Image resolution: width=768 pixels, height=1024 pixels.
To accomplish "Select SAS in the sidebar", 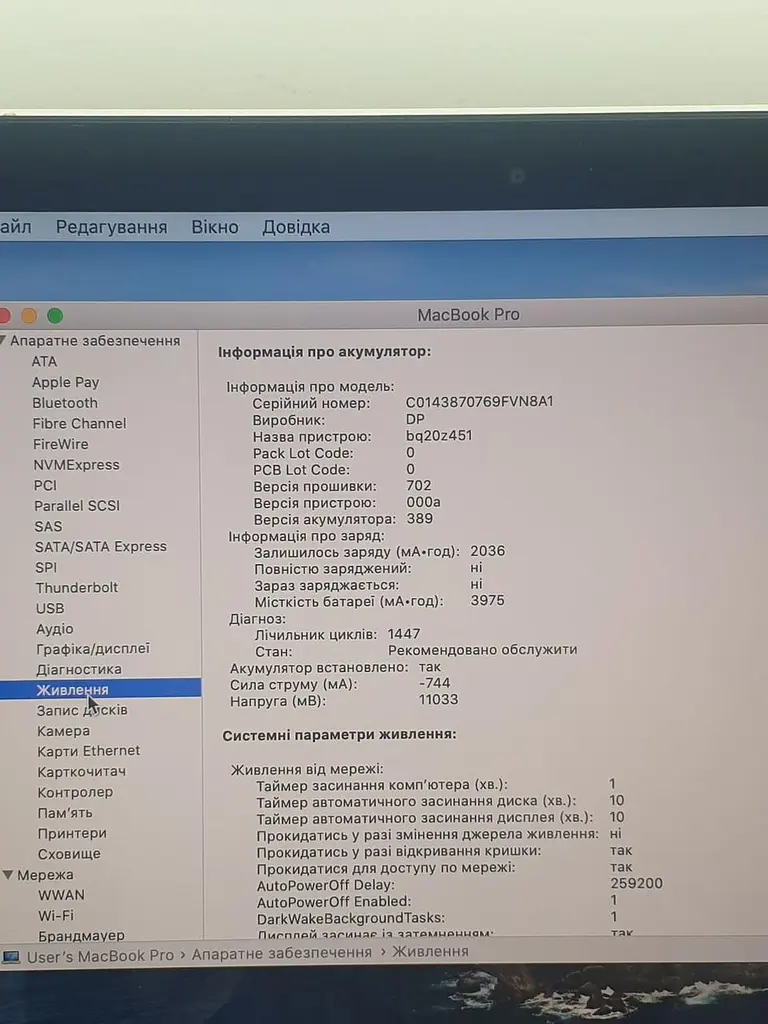I will 48,526.
